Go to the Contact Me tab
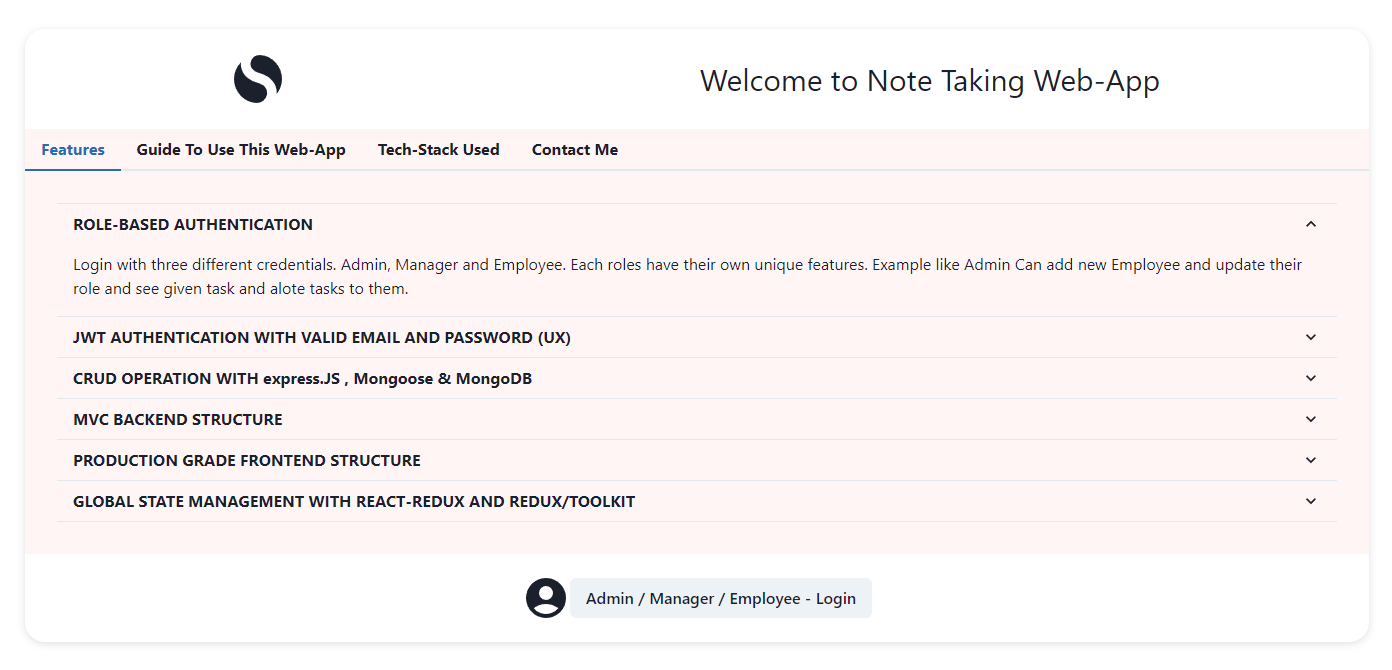 575,150
